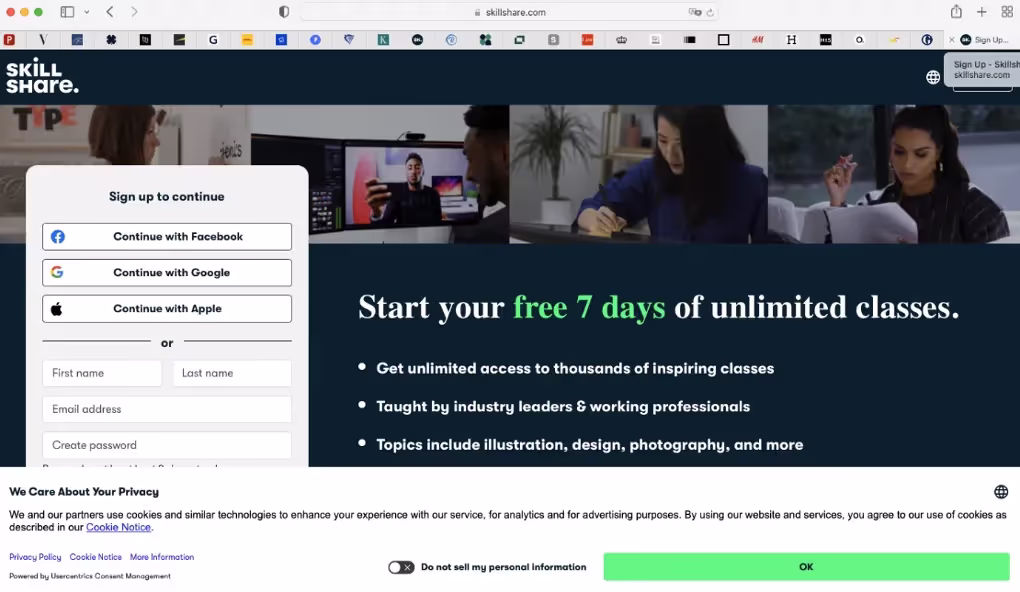Show Safari tab overview grid
Screen dimensions: 1020x592
point(1007,12)
